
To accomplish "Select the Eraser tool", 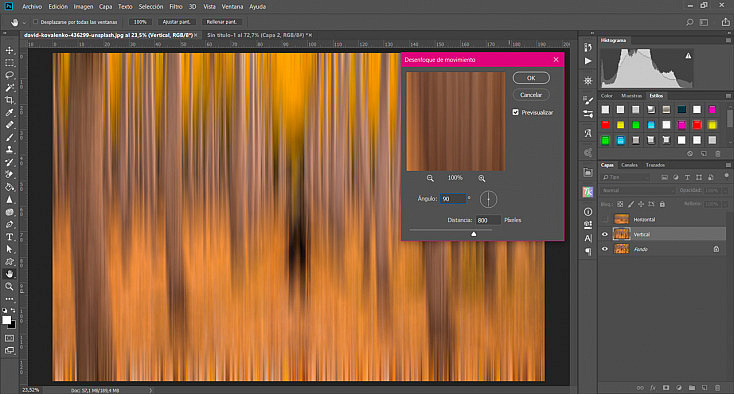I will tap(9, 175).
